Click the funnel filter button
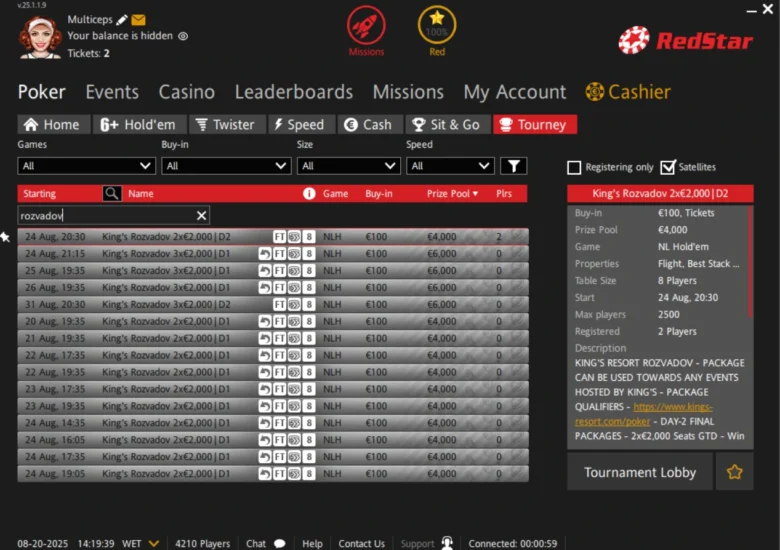The width and height of the screenshot is (780, 550). 514,166
